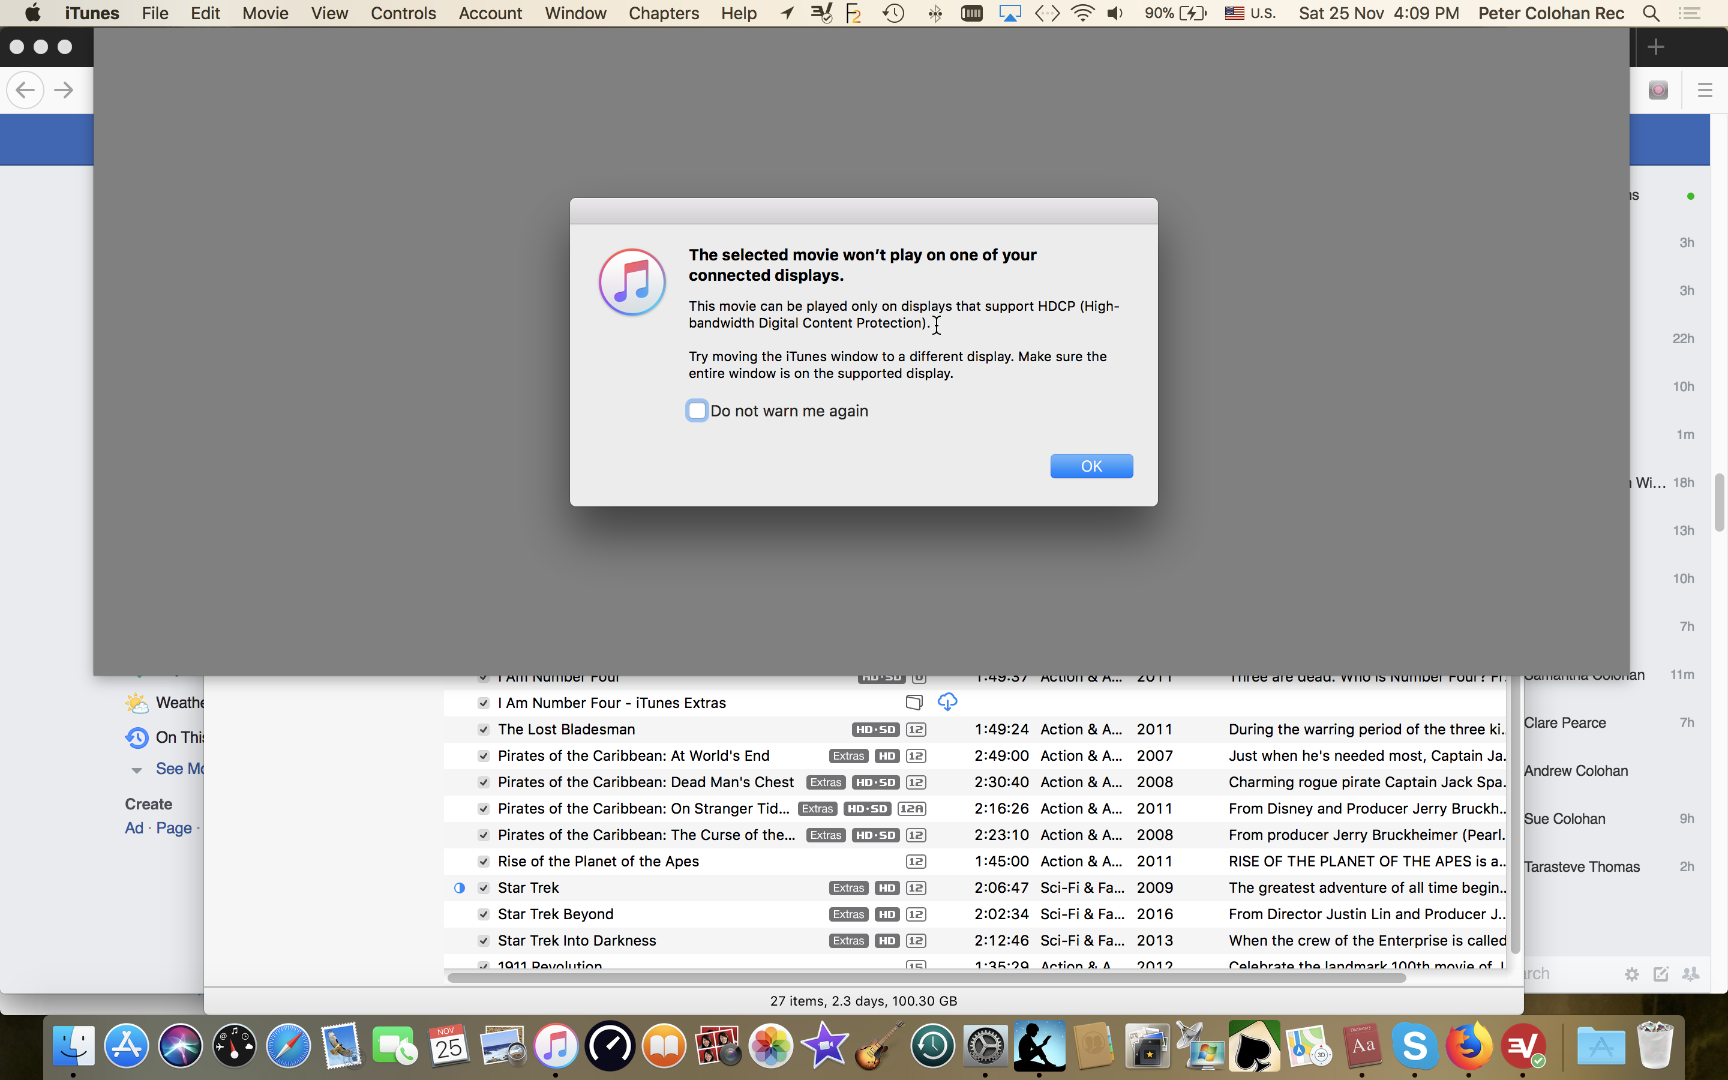Open GarageBand guitar icon
This screenshot has height=1080, width=1728.
879,1047
